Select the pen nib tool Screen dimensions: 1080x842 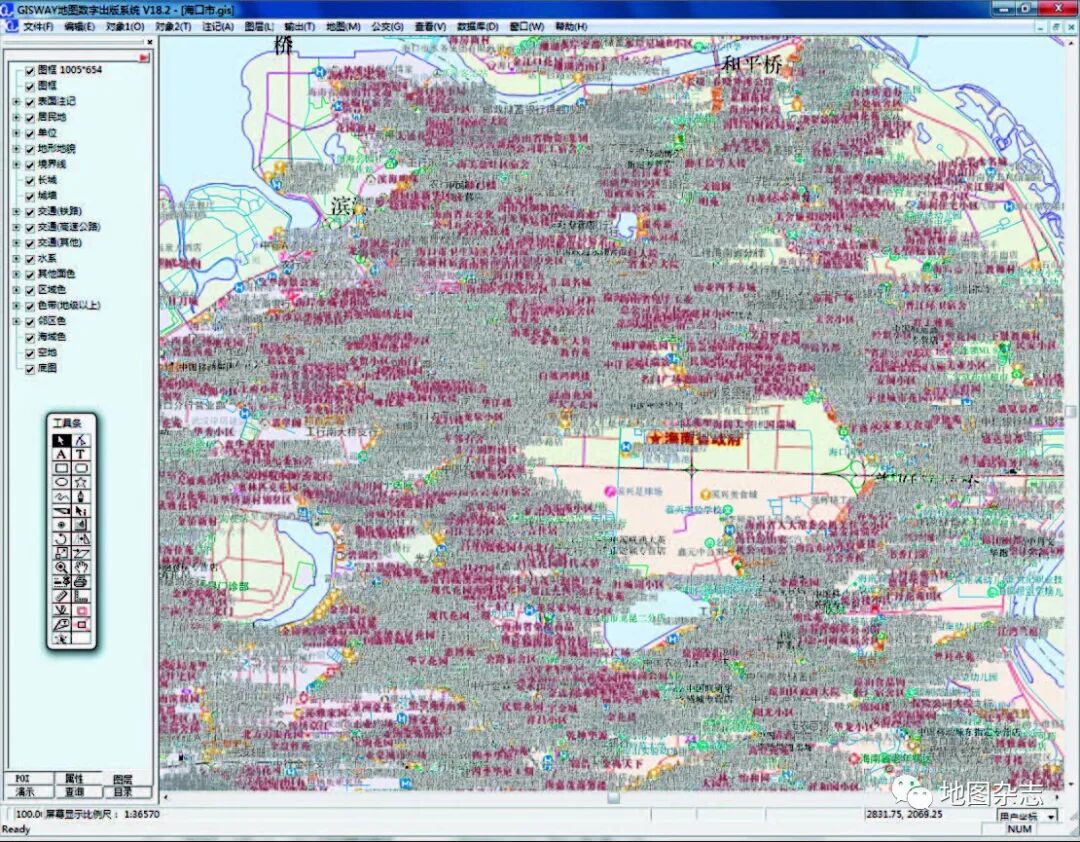click(81, 496)
